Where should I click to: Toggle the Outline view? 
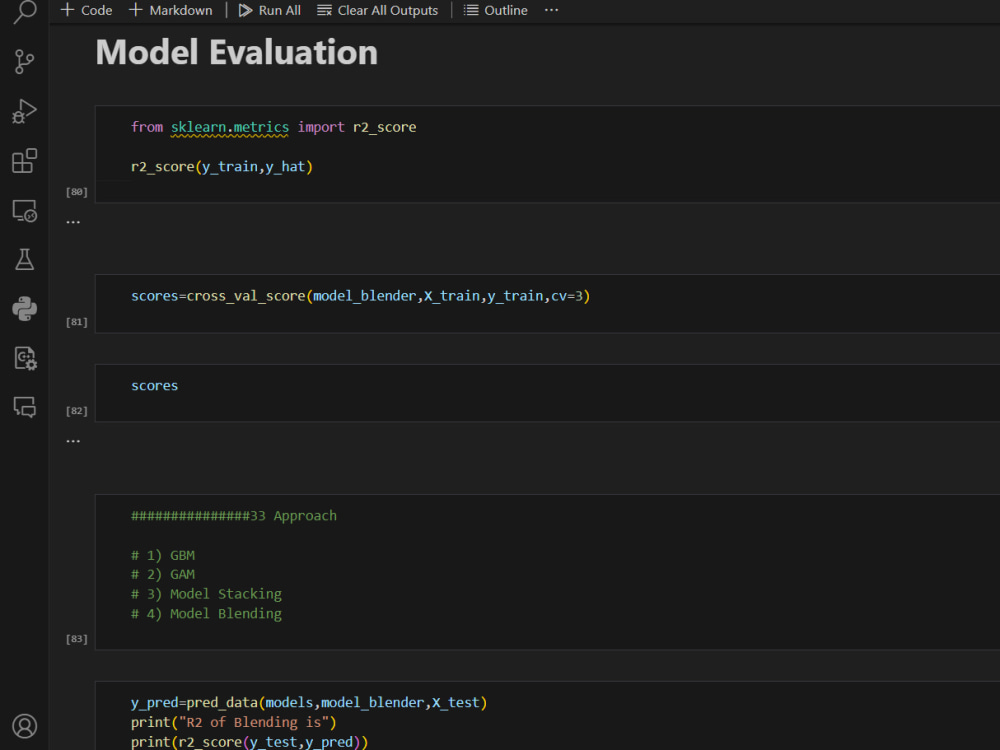495,10
